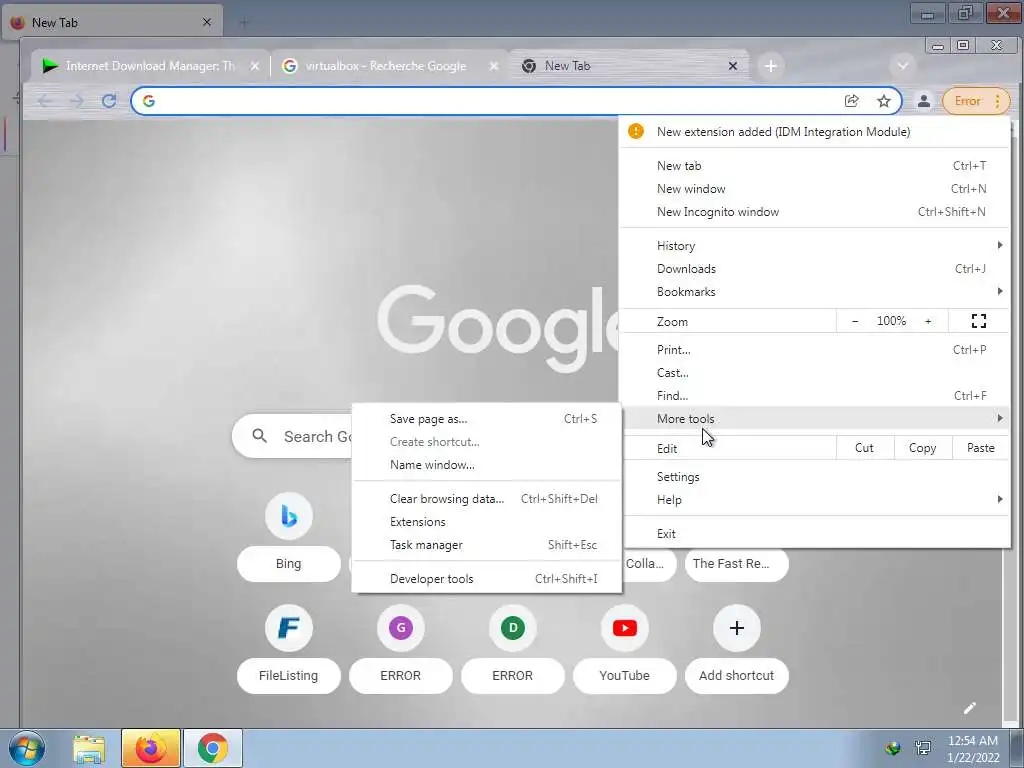Expand the More tools submenu
The image size is (1024, 768).
(x=814, y=419)
